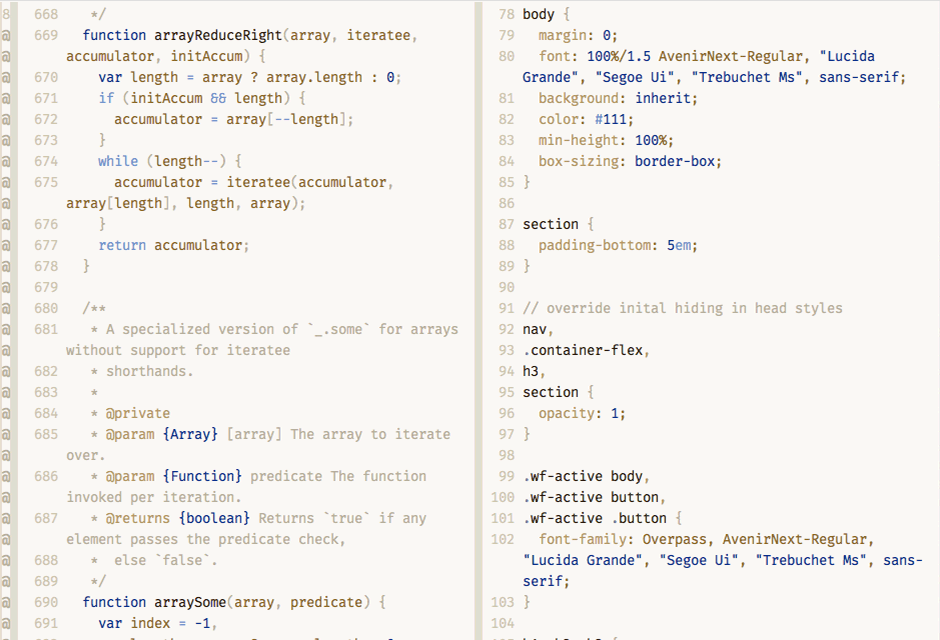
Task: Click the opacity property on line 96
Action: (x=570, y=413)
